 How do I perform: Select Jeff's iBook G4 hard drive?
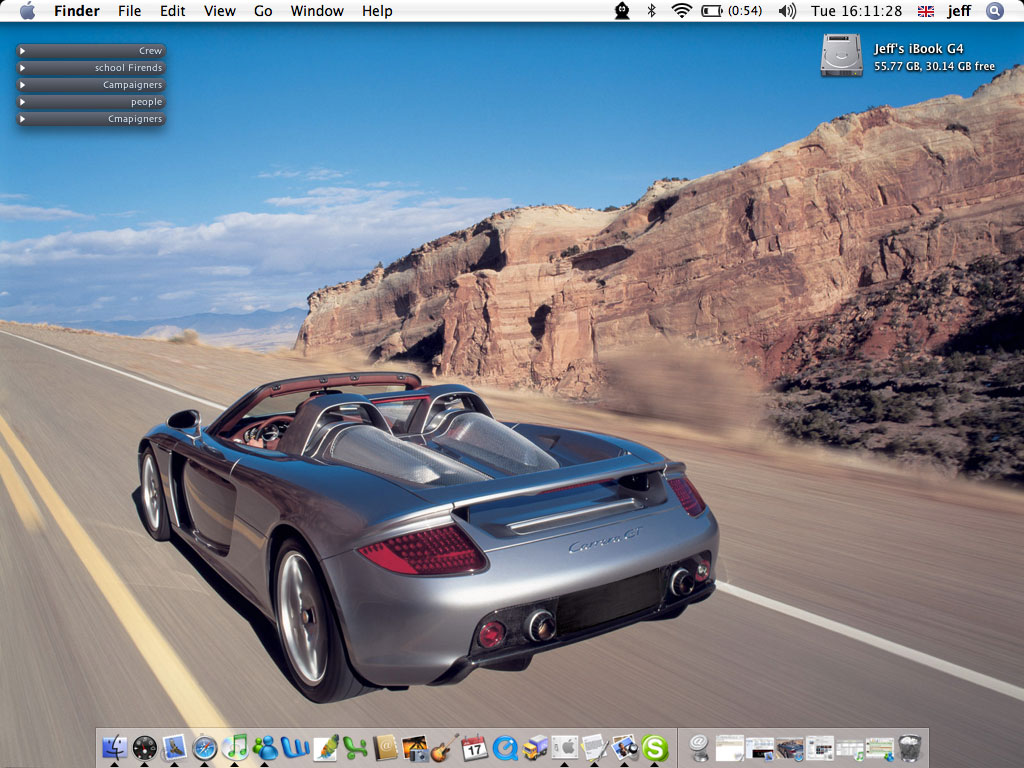[x=841, y=55]
